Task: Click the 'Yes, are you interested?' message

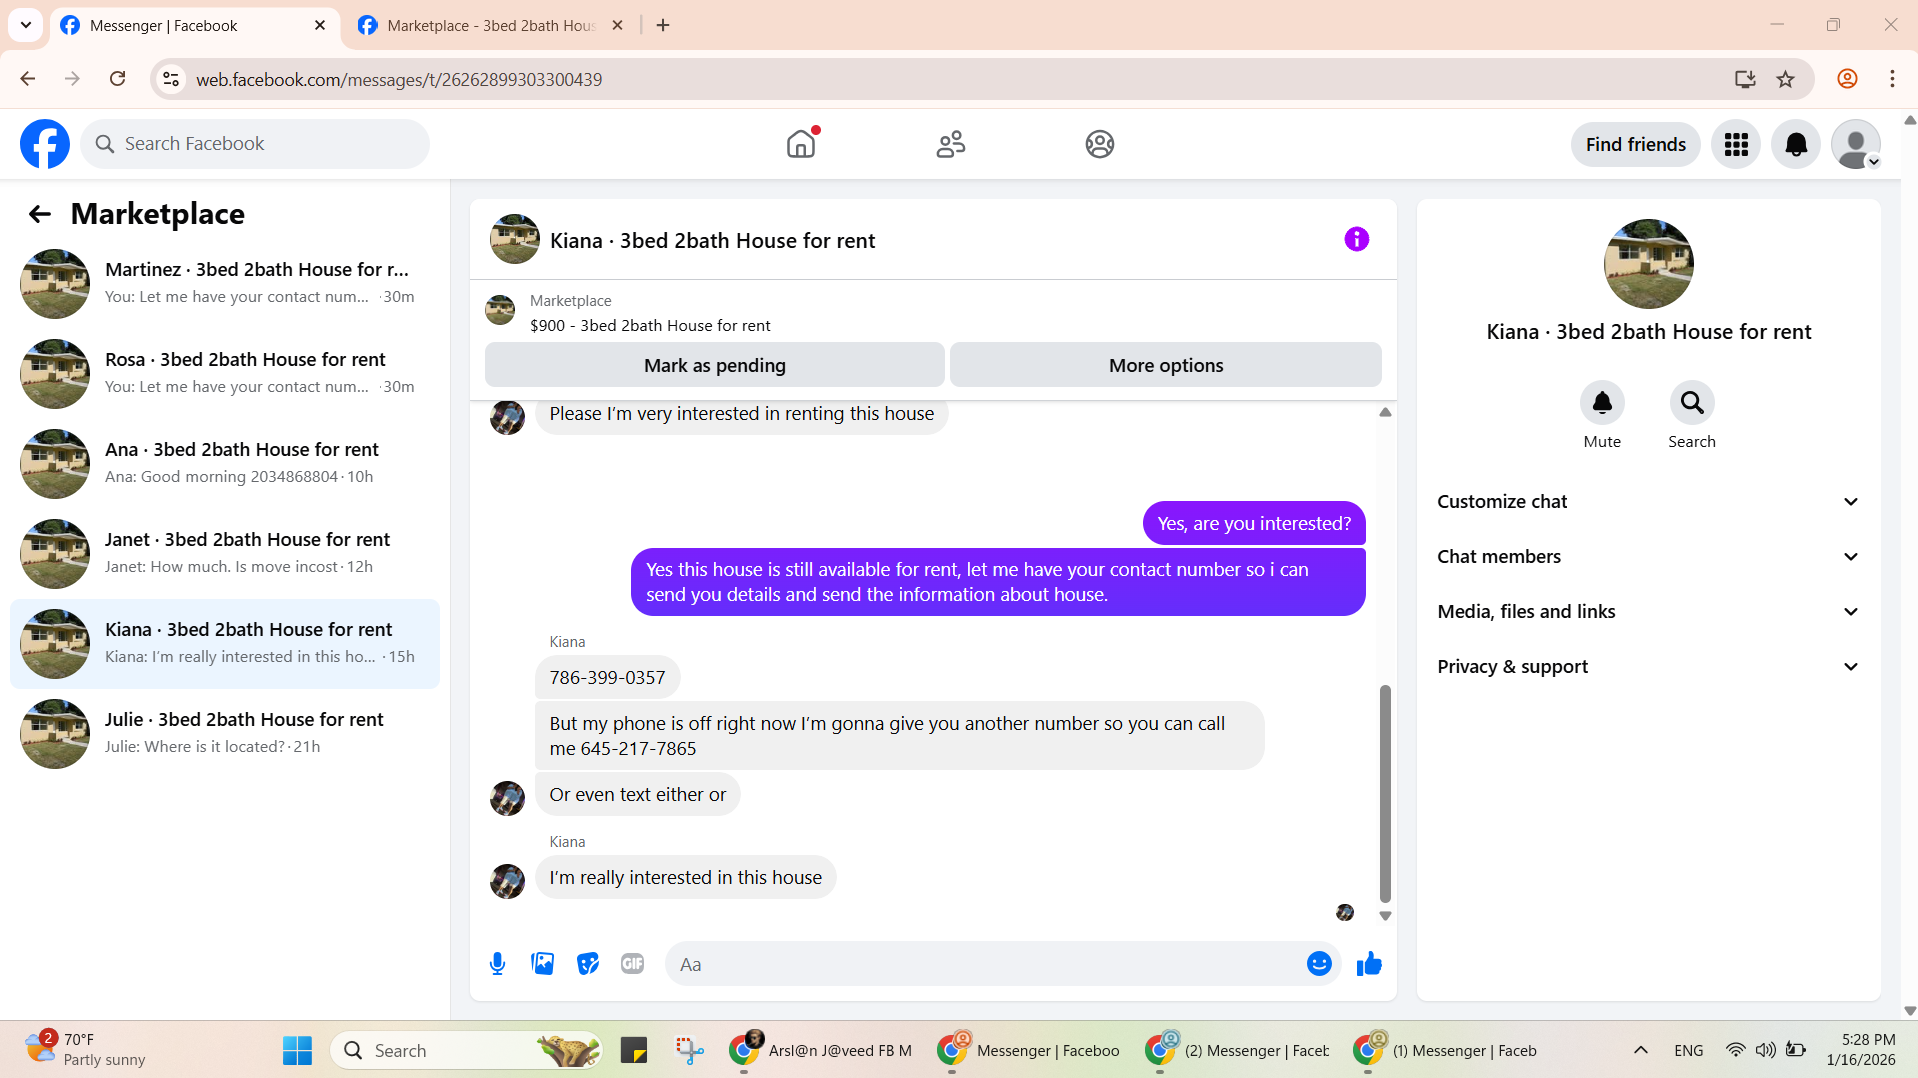Action: tap(1254, 524)
